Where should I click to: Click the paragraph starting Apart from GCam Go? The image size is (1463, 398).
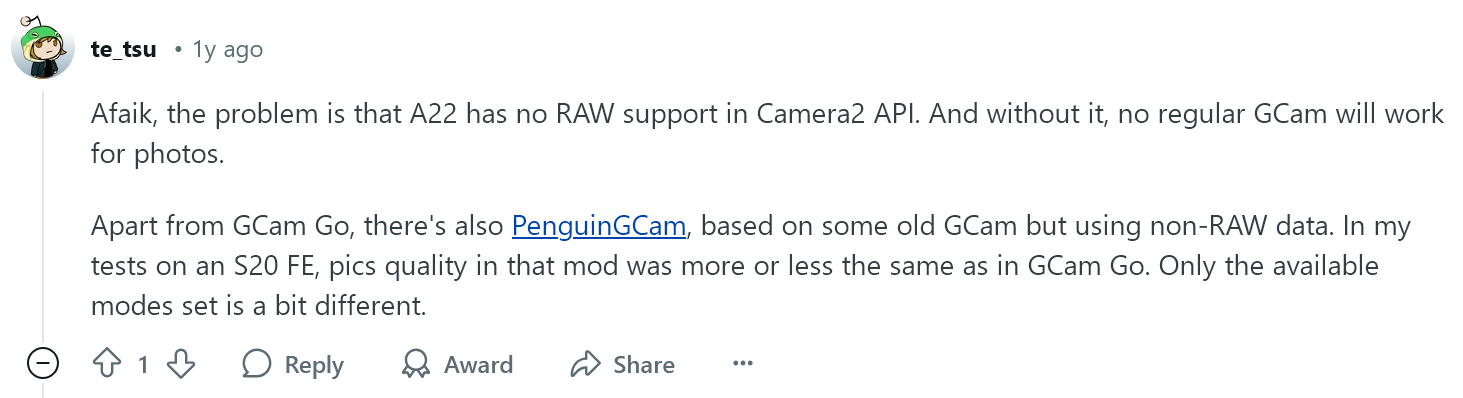[750, 266]
